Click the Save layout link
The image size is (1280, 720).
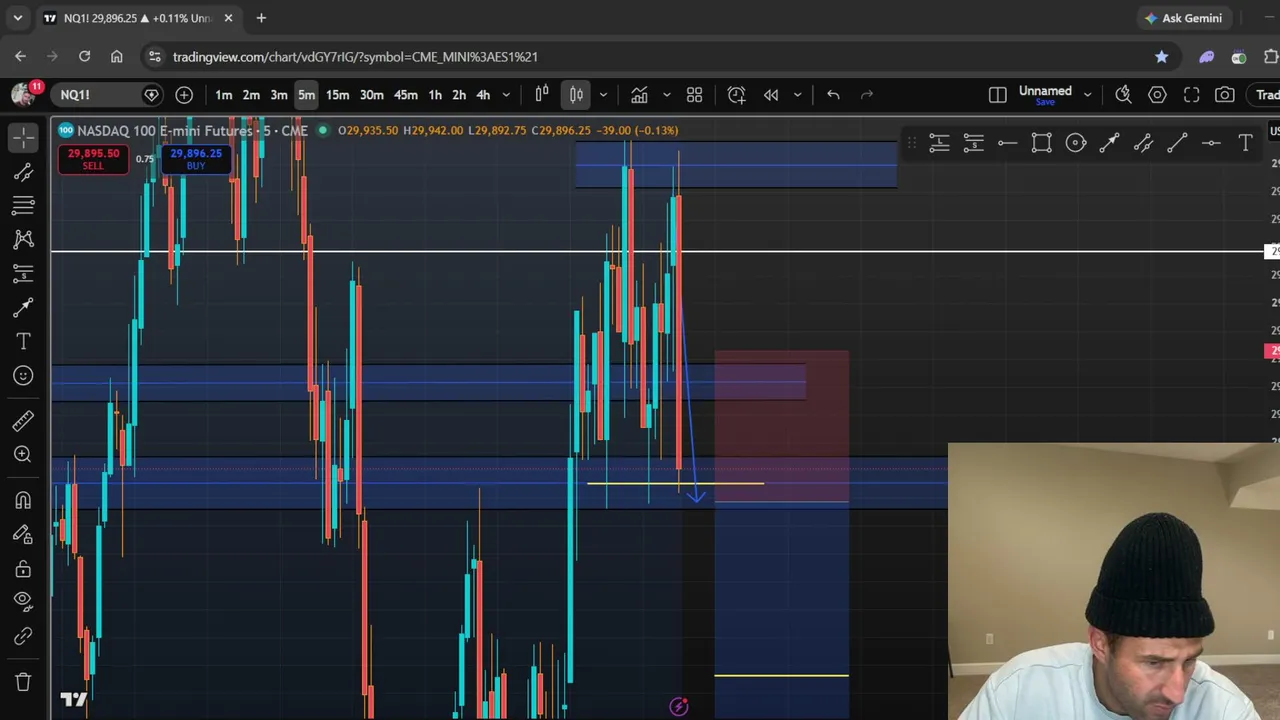point(1045,102)
